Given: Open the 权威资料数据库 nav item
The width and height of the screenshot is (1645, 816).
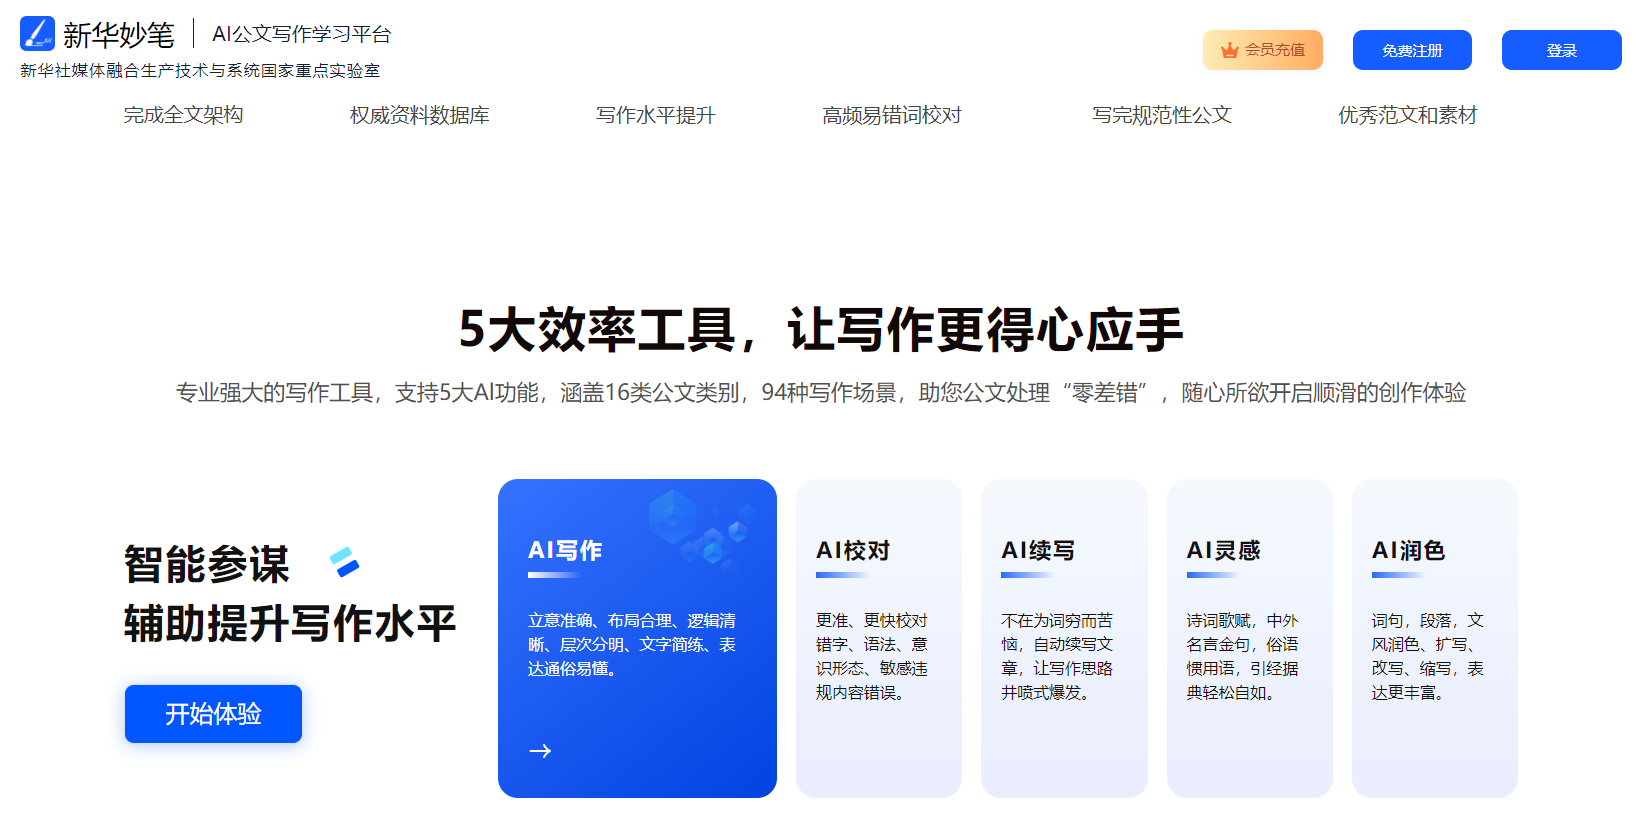Looking at the screenshot, I should coord(419,115).
